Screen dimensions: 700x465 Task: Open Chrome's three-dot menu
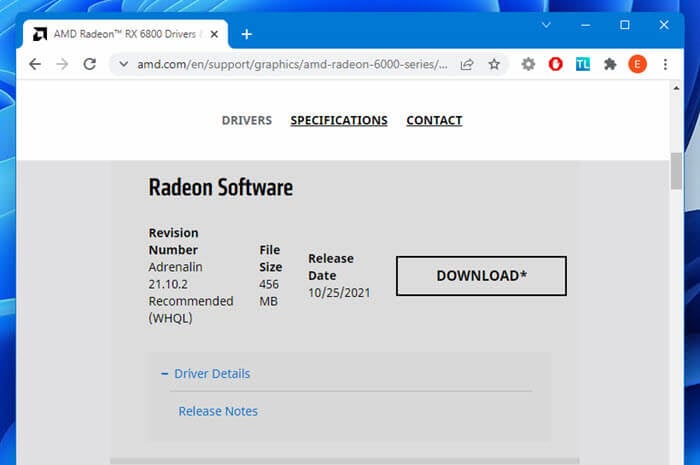pyautogui.click(x=665, y=64)
